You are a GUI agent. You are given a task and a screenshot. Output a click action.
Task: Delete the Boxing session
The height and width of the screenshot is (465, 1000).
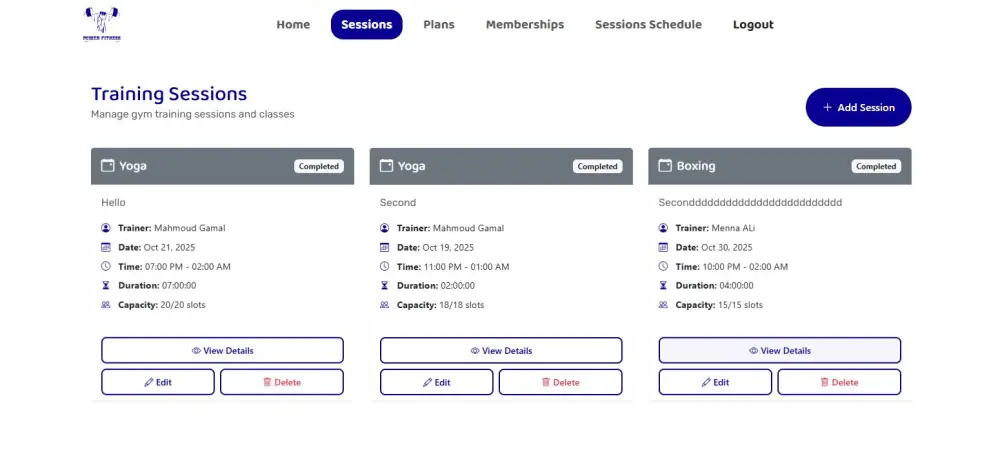[839, 382]
